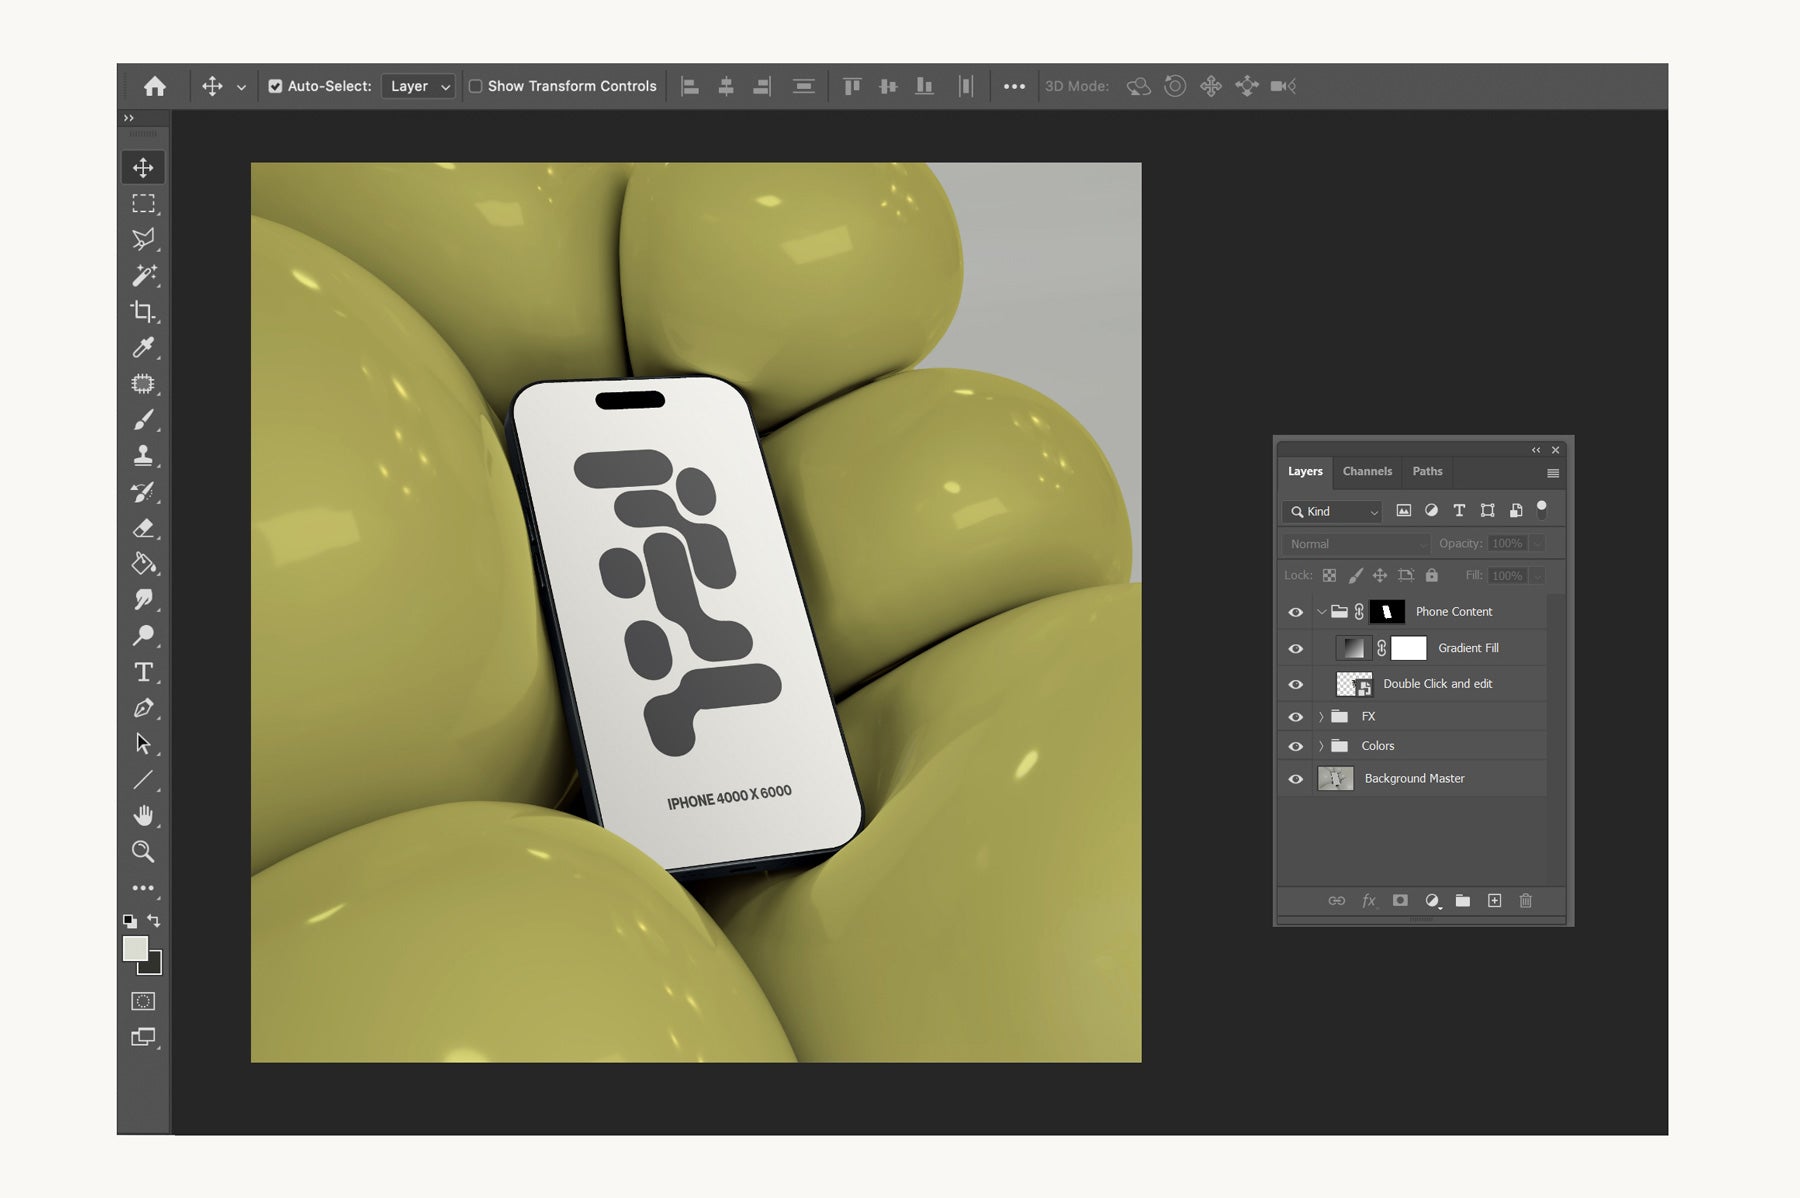
Task: Switch to the Paths tab
Action: tap(1427, 471)
